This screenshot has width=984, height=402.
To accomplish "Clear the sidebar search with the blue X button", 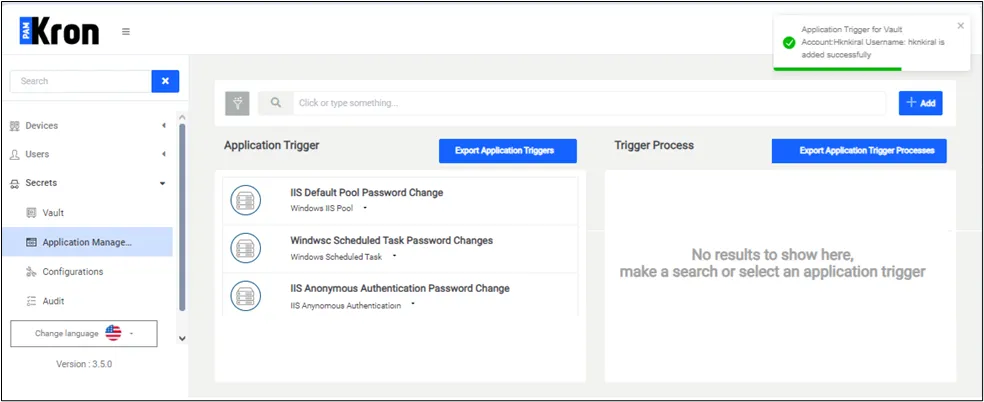I will tap(165, 81).
